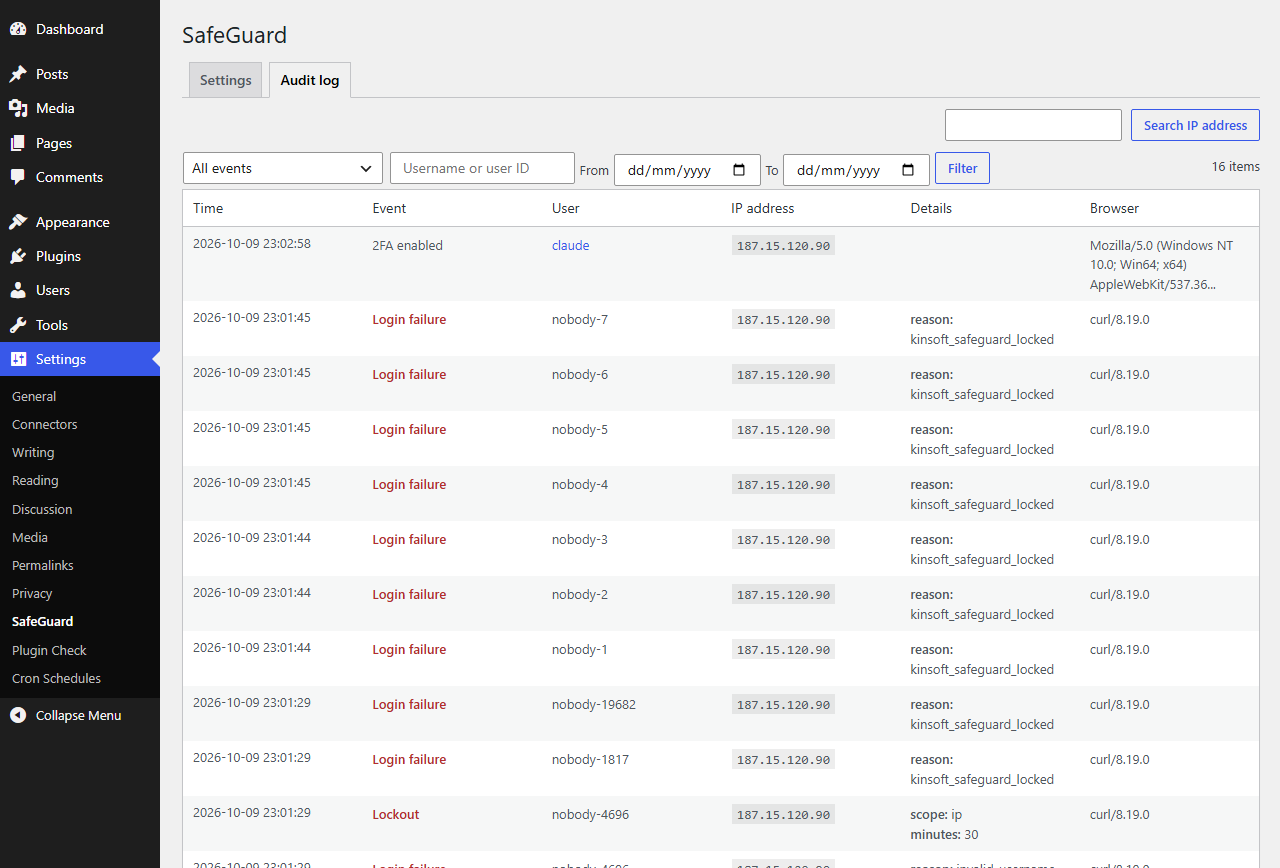Open Connectors settings submenu item

(44, 424)
